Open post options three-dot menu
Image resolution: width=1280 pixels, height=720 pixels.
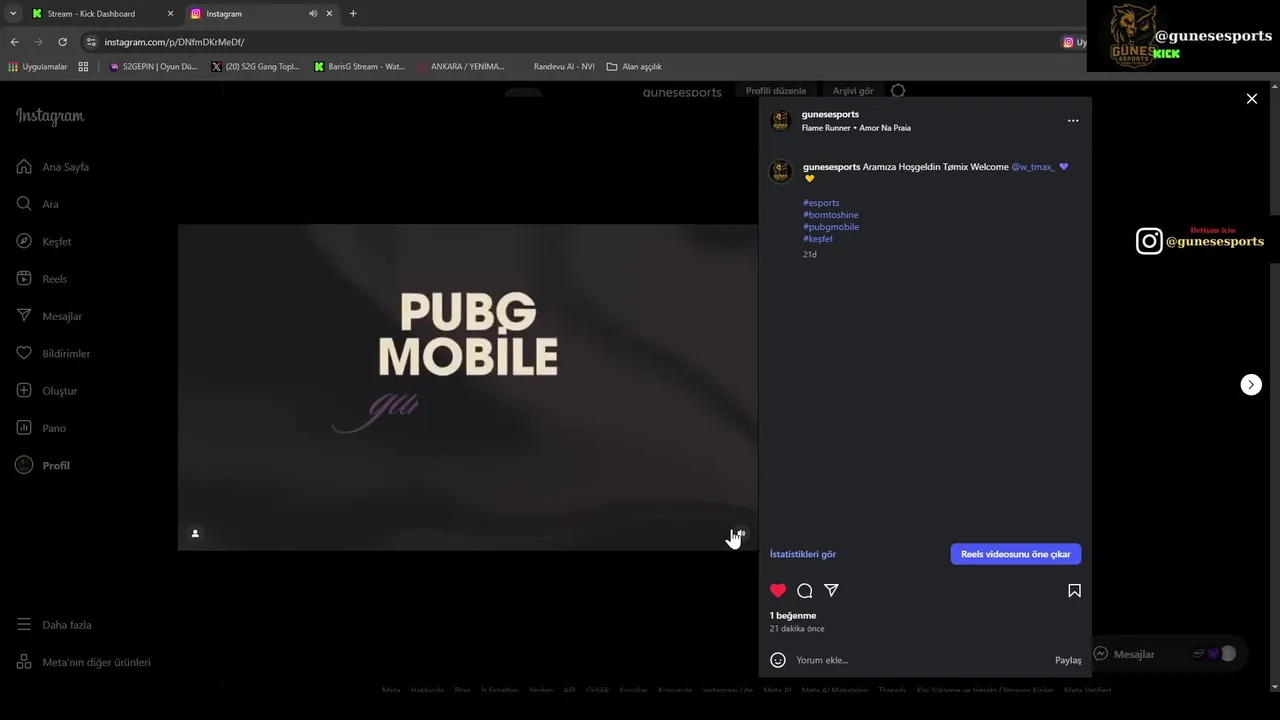tap(1073, 121)
